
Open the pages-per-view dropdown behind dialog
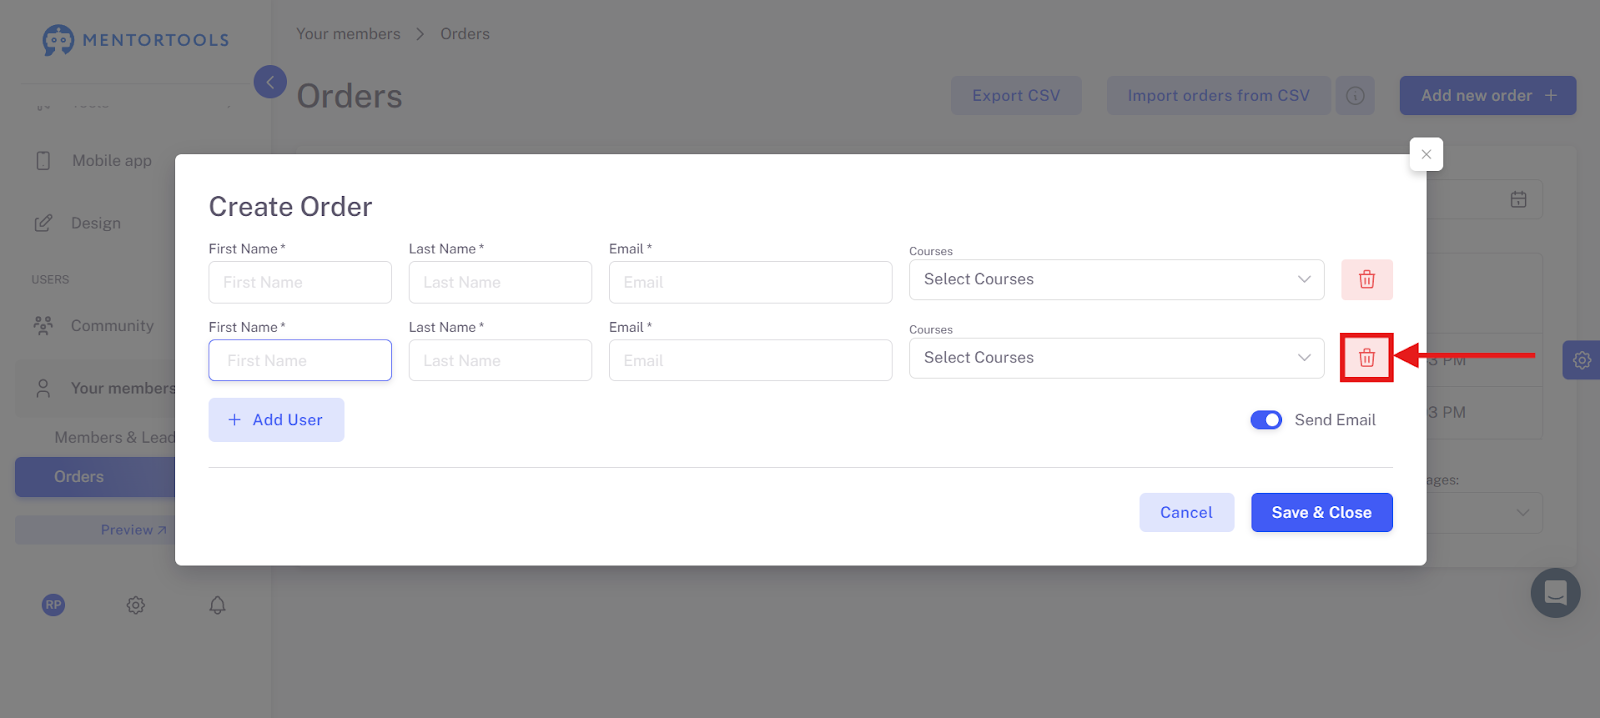1485,512
